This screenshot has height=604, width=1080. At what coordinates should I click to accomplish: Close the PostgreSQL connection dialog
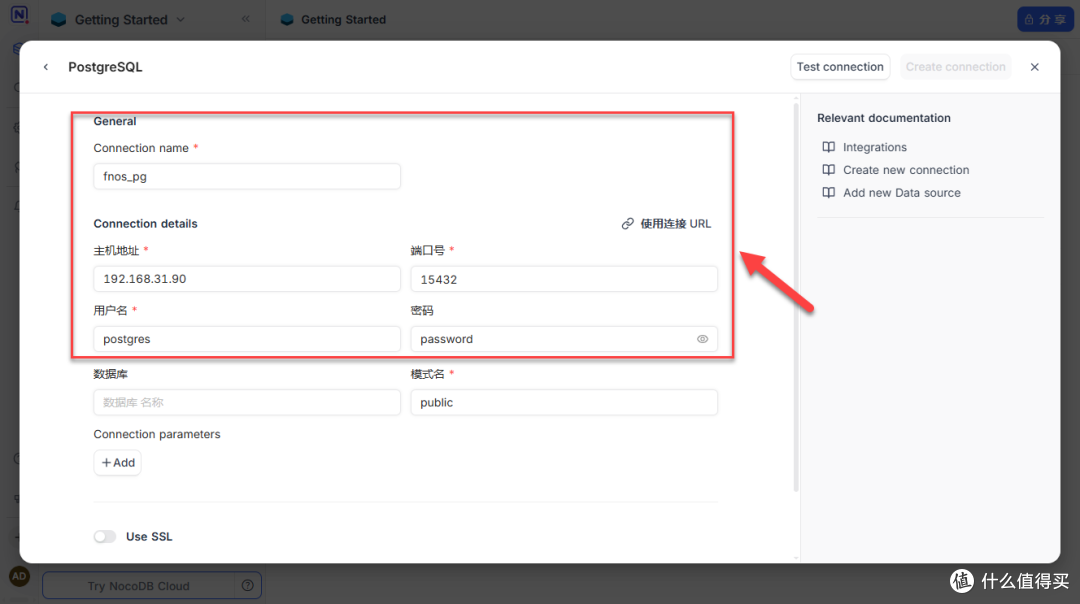(1034, 67)
